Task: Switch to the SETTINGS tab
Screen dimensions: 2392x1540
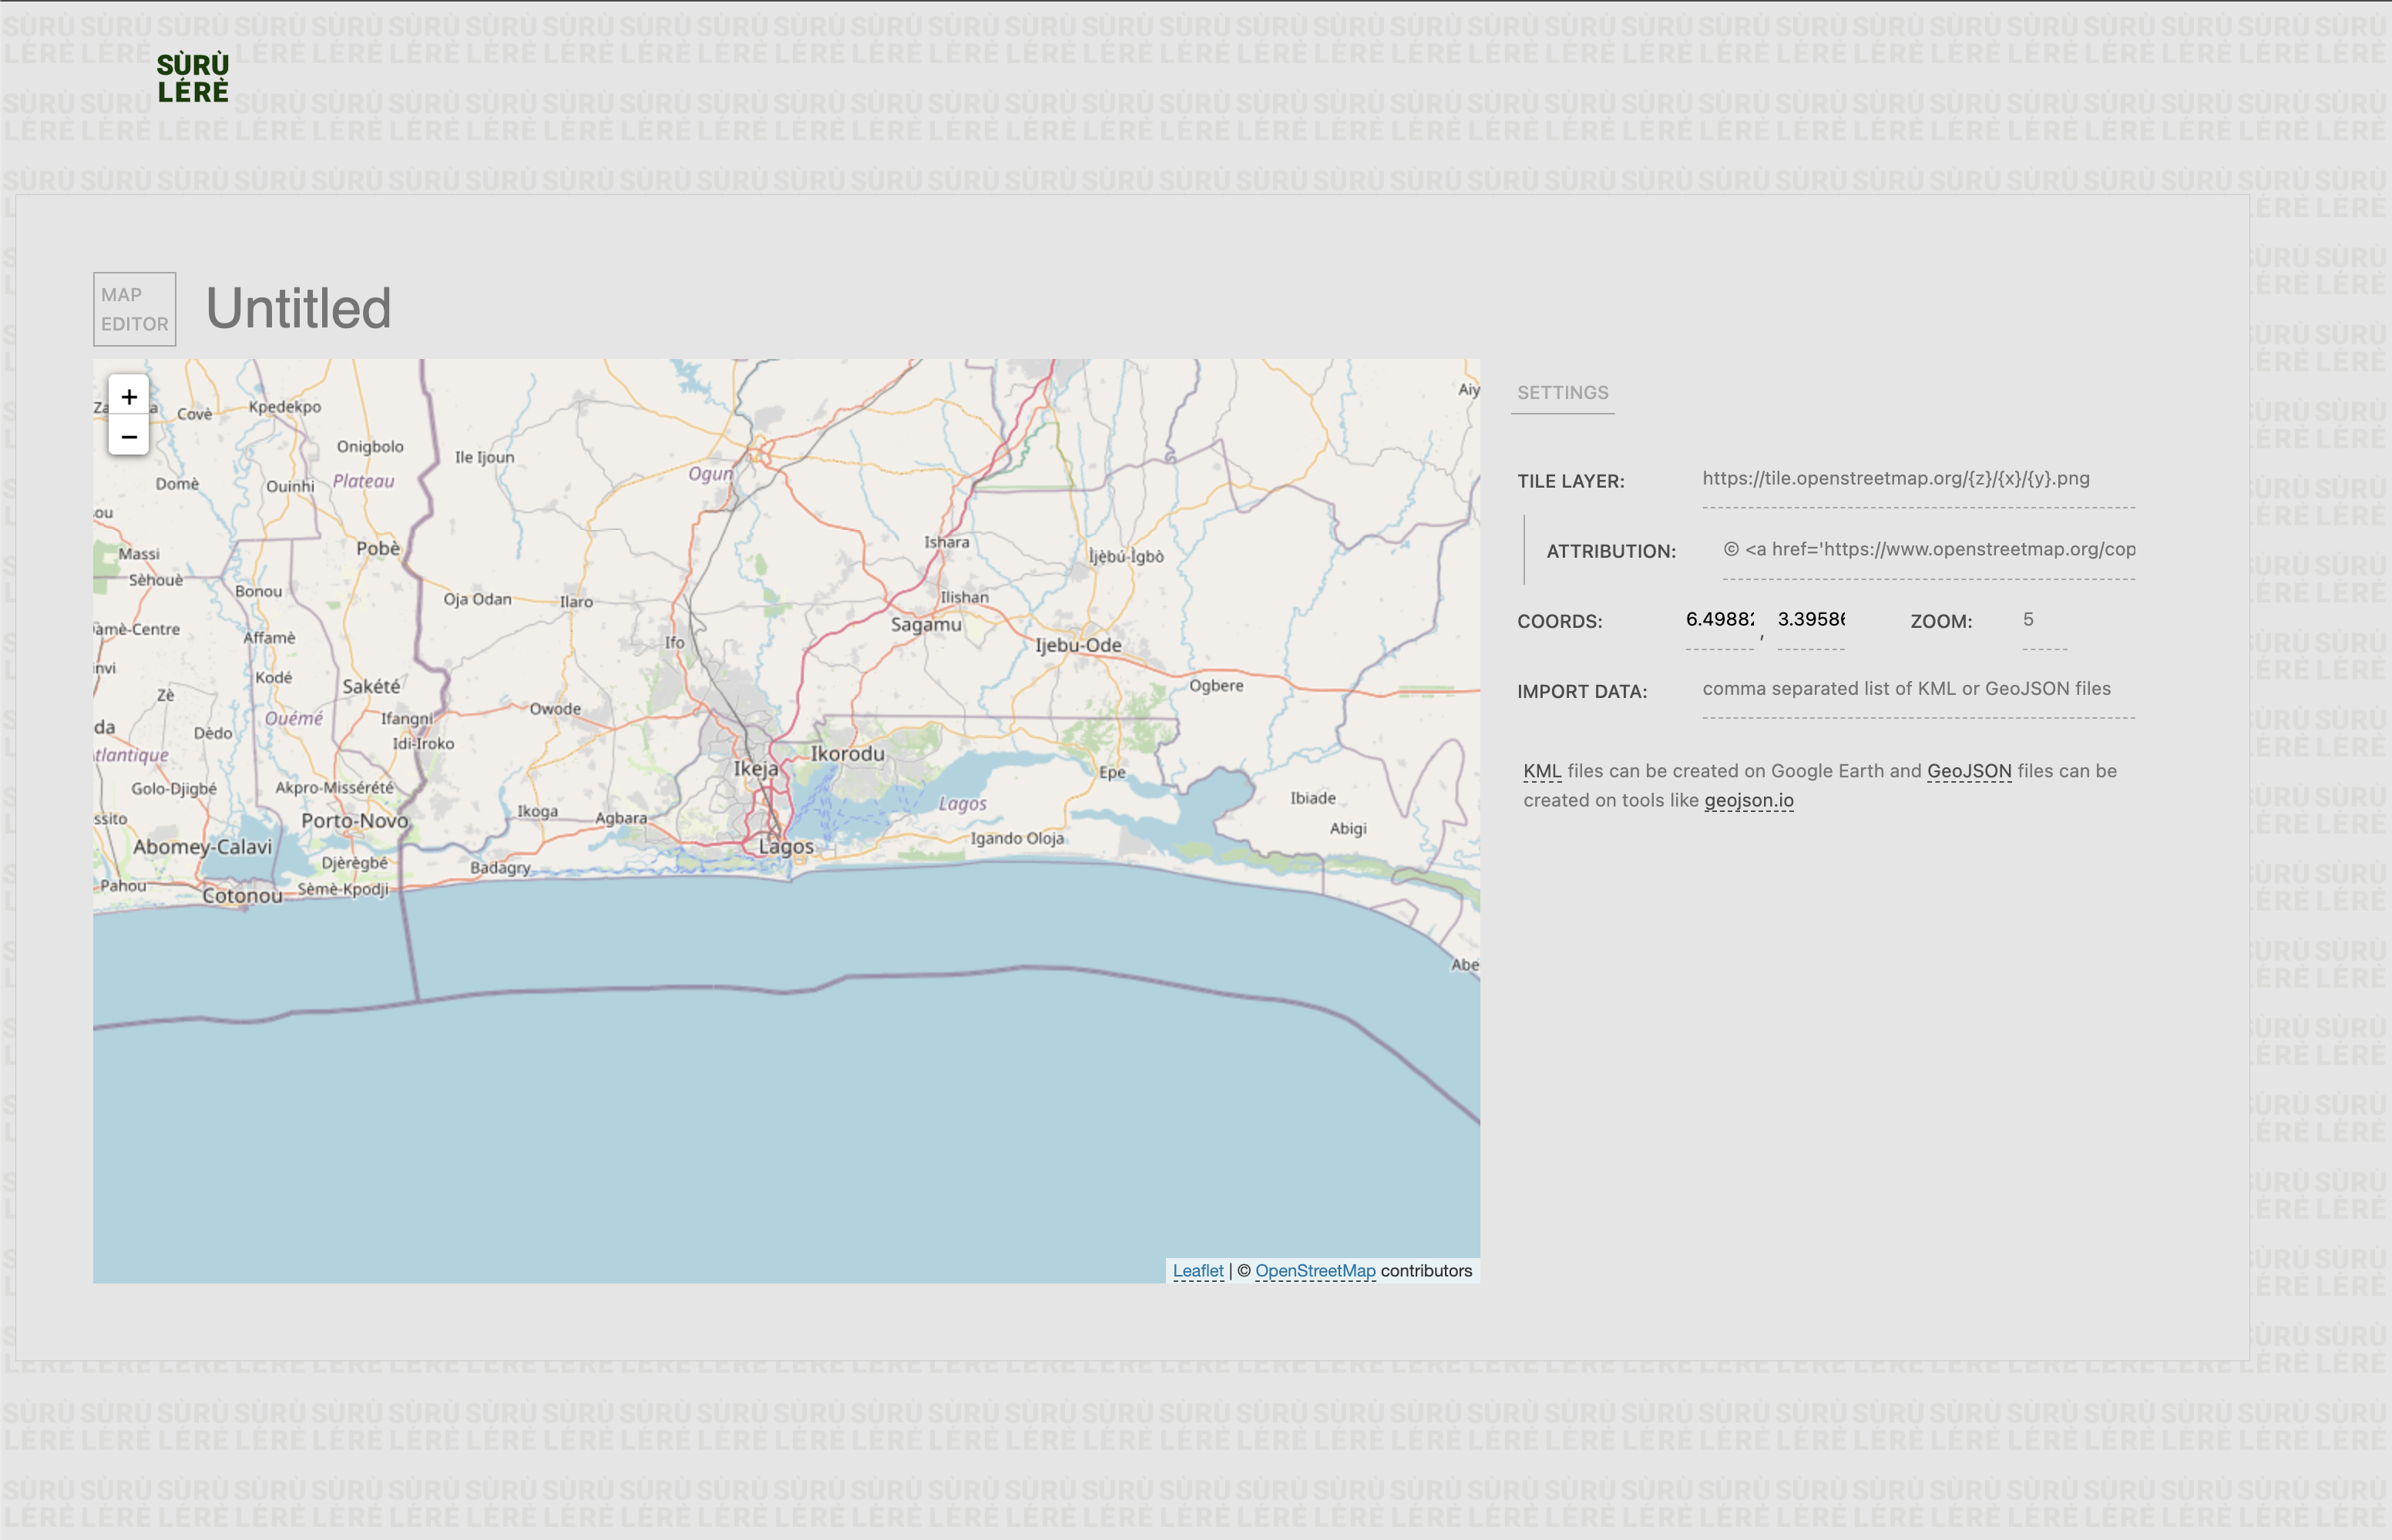Action: (1563, 392)
